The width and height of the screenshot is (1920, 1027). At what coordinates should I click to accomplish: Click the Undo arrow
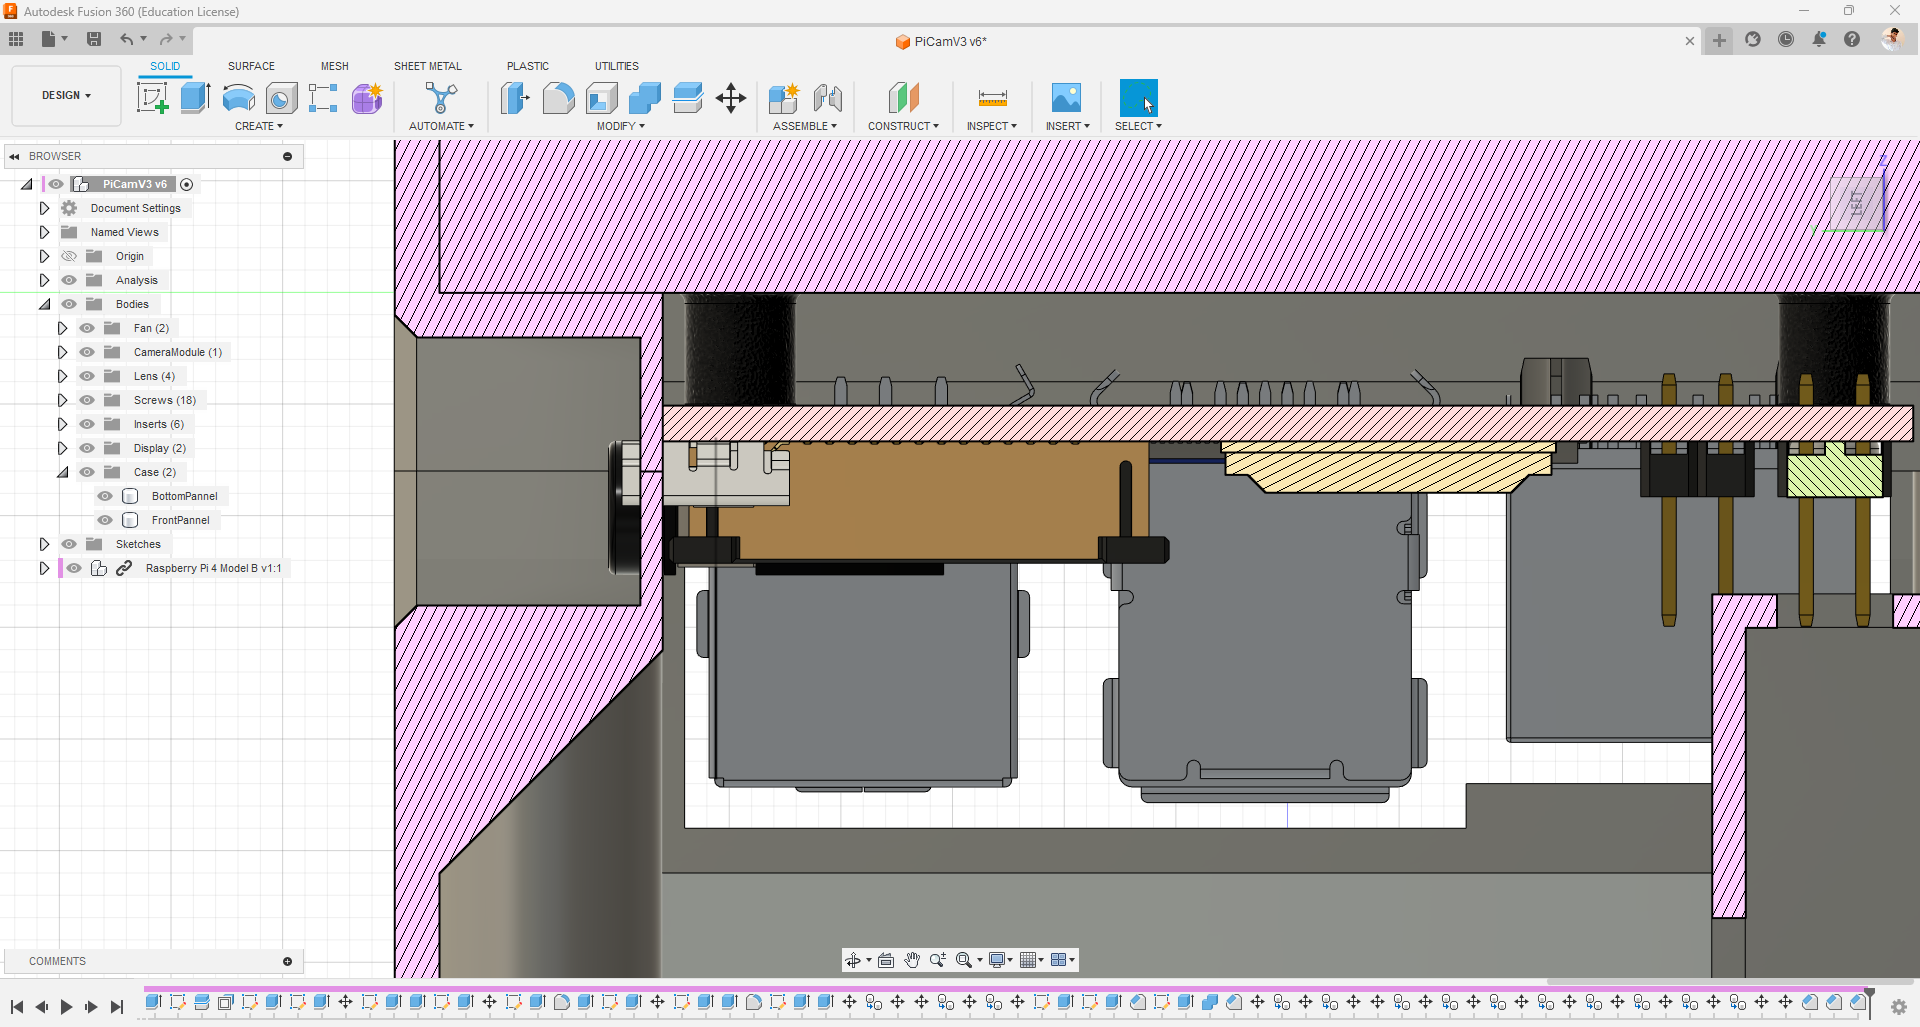click(x=127, y=39)
